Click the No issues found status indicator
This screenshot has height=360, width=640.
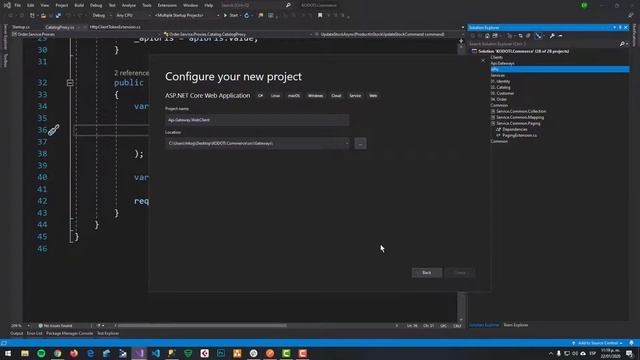(55, 326)
